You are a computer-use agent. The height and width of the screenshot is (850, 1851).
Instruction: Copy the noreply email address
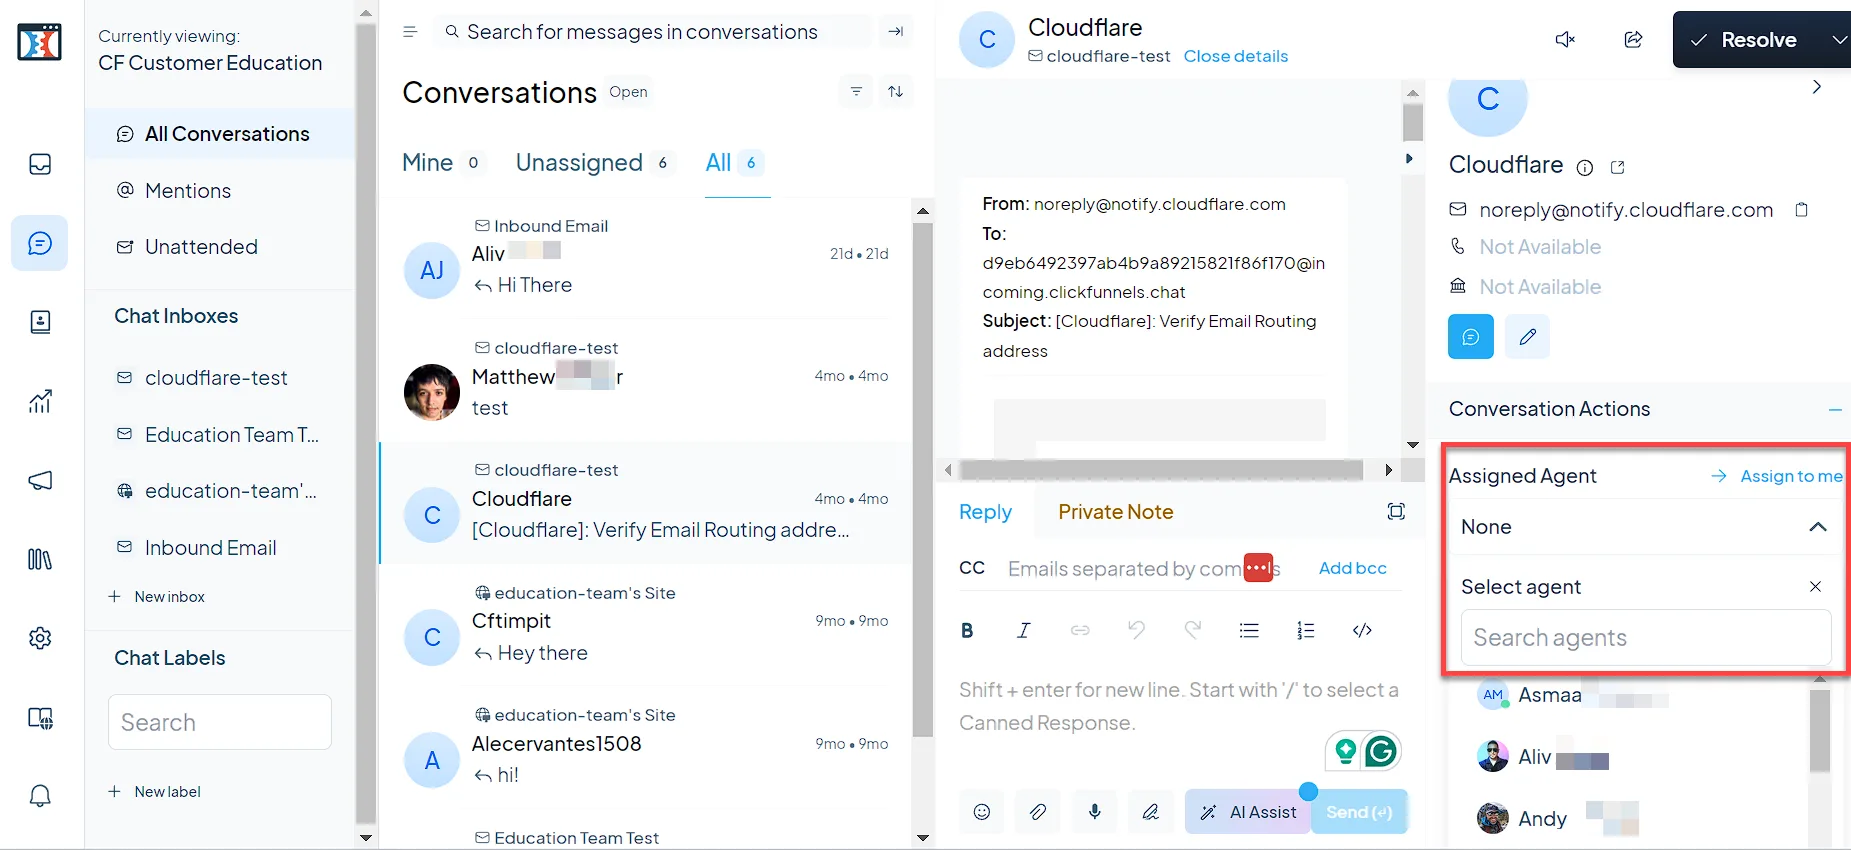coord(1802,210)
